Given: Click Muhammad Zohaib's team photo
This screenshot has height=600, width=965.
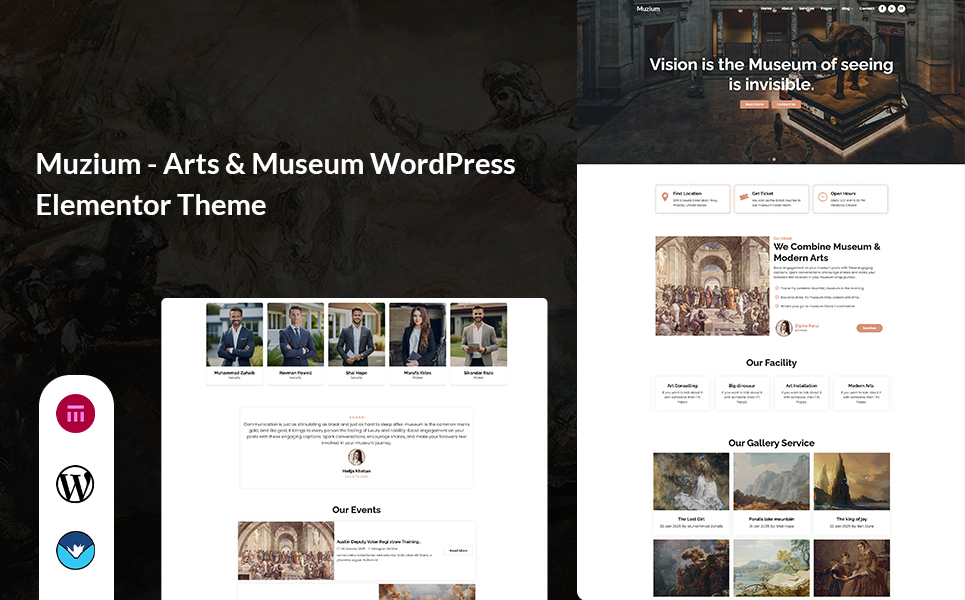Looking at the screenshot, I should coord(234,335).
